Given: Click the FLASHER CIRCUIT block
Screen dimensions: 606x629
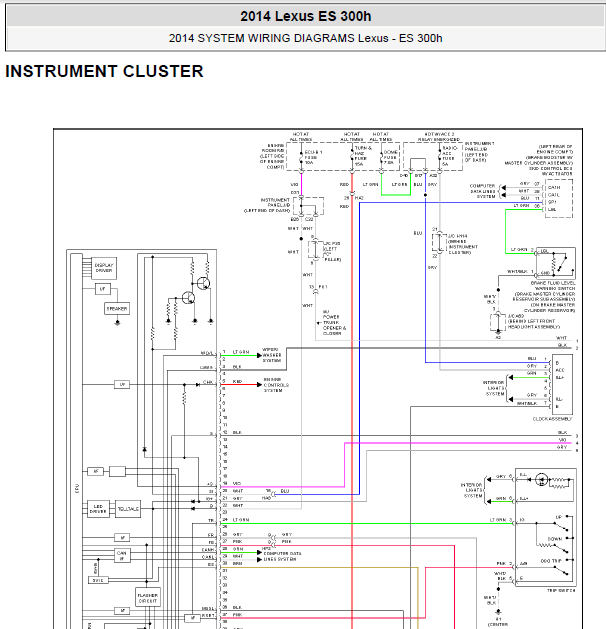Looking at the screenshot, I should (148, 598).
